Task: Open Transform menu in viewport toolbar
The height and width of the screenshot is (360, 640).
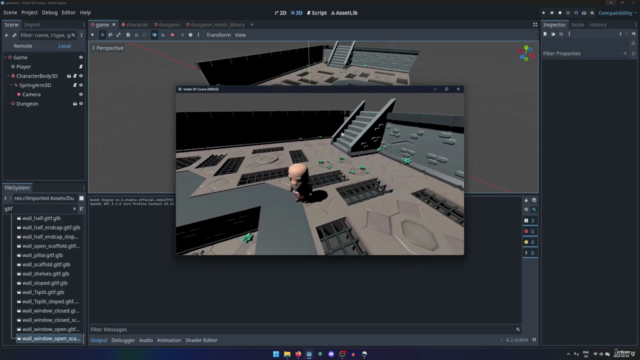Action: click(218, 35)
